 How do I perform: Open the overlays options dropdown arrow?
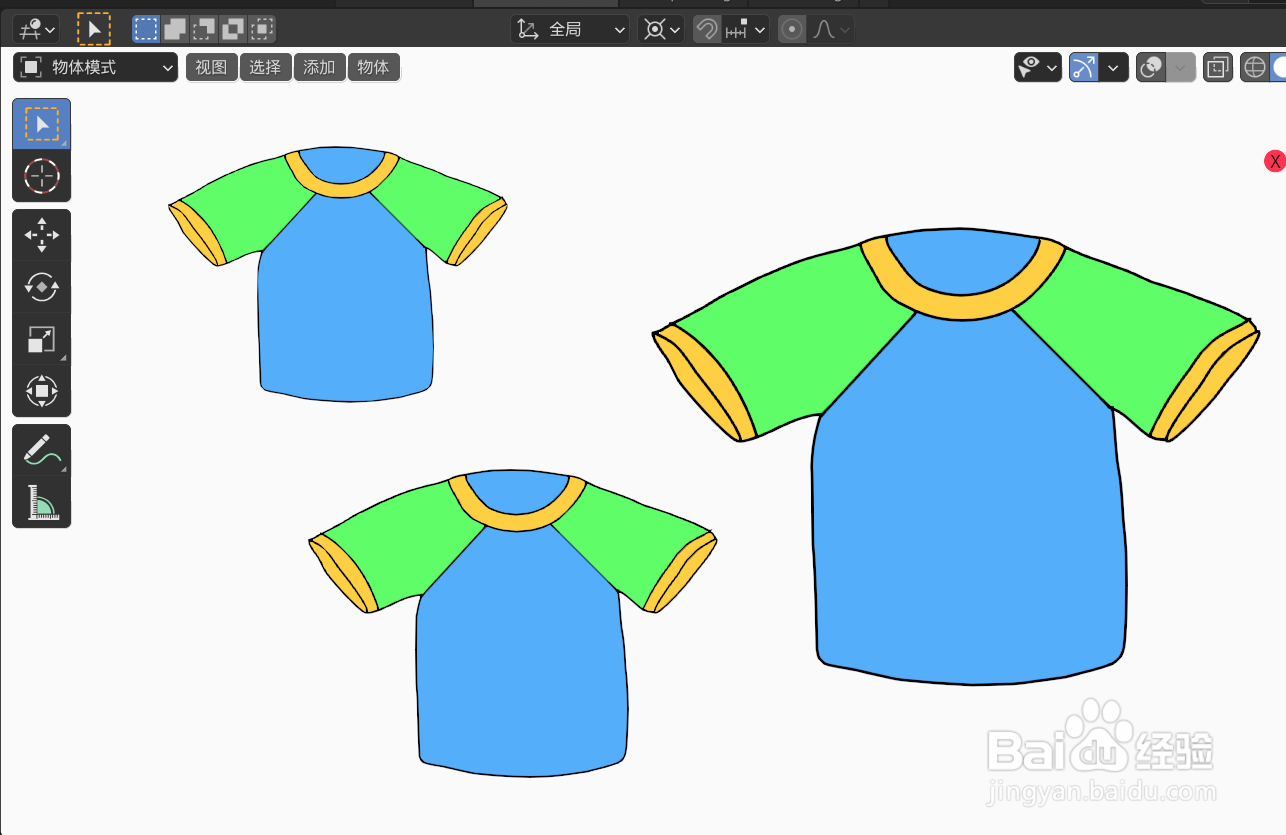tap(1181, 67)
